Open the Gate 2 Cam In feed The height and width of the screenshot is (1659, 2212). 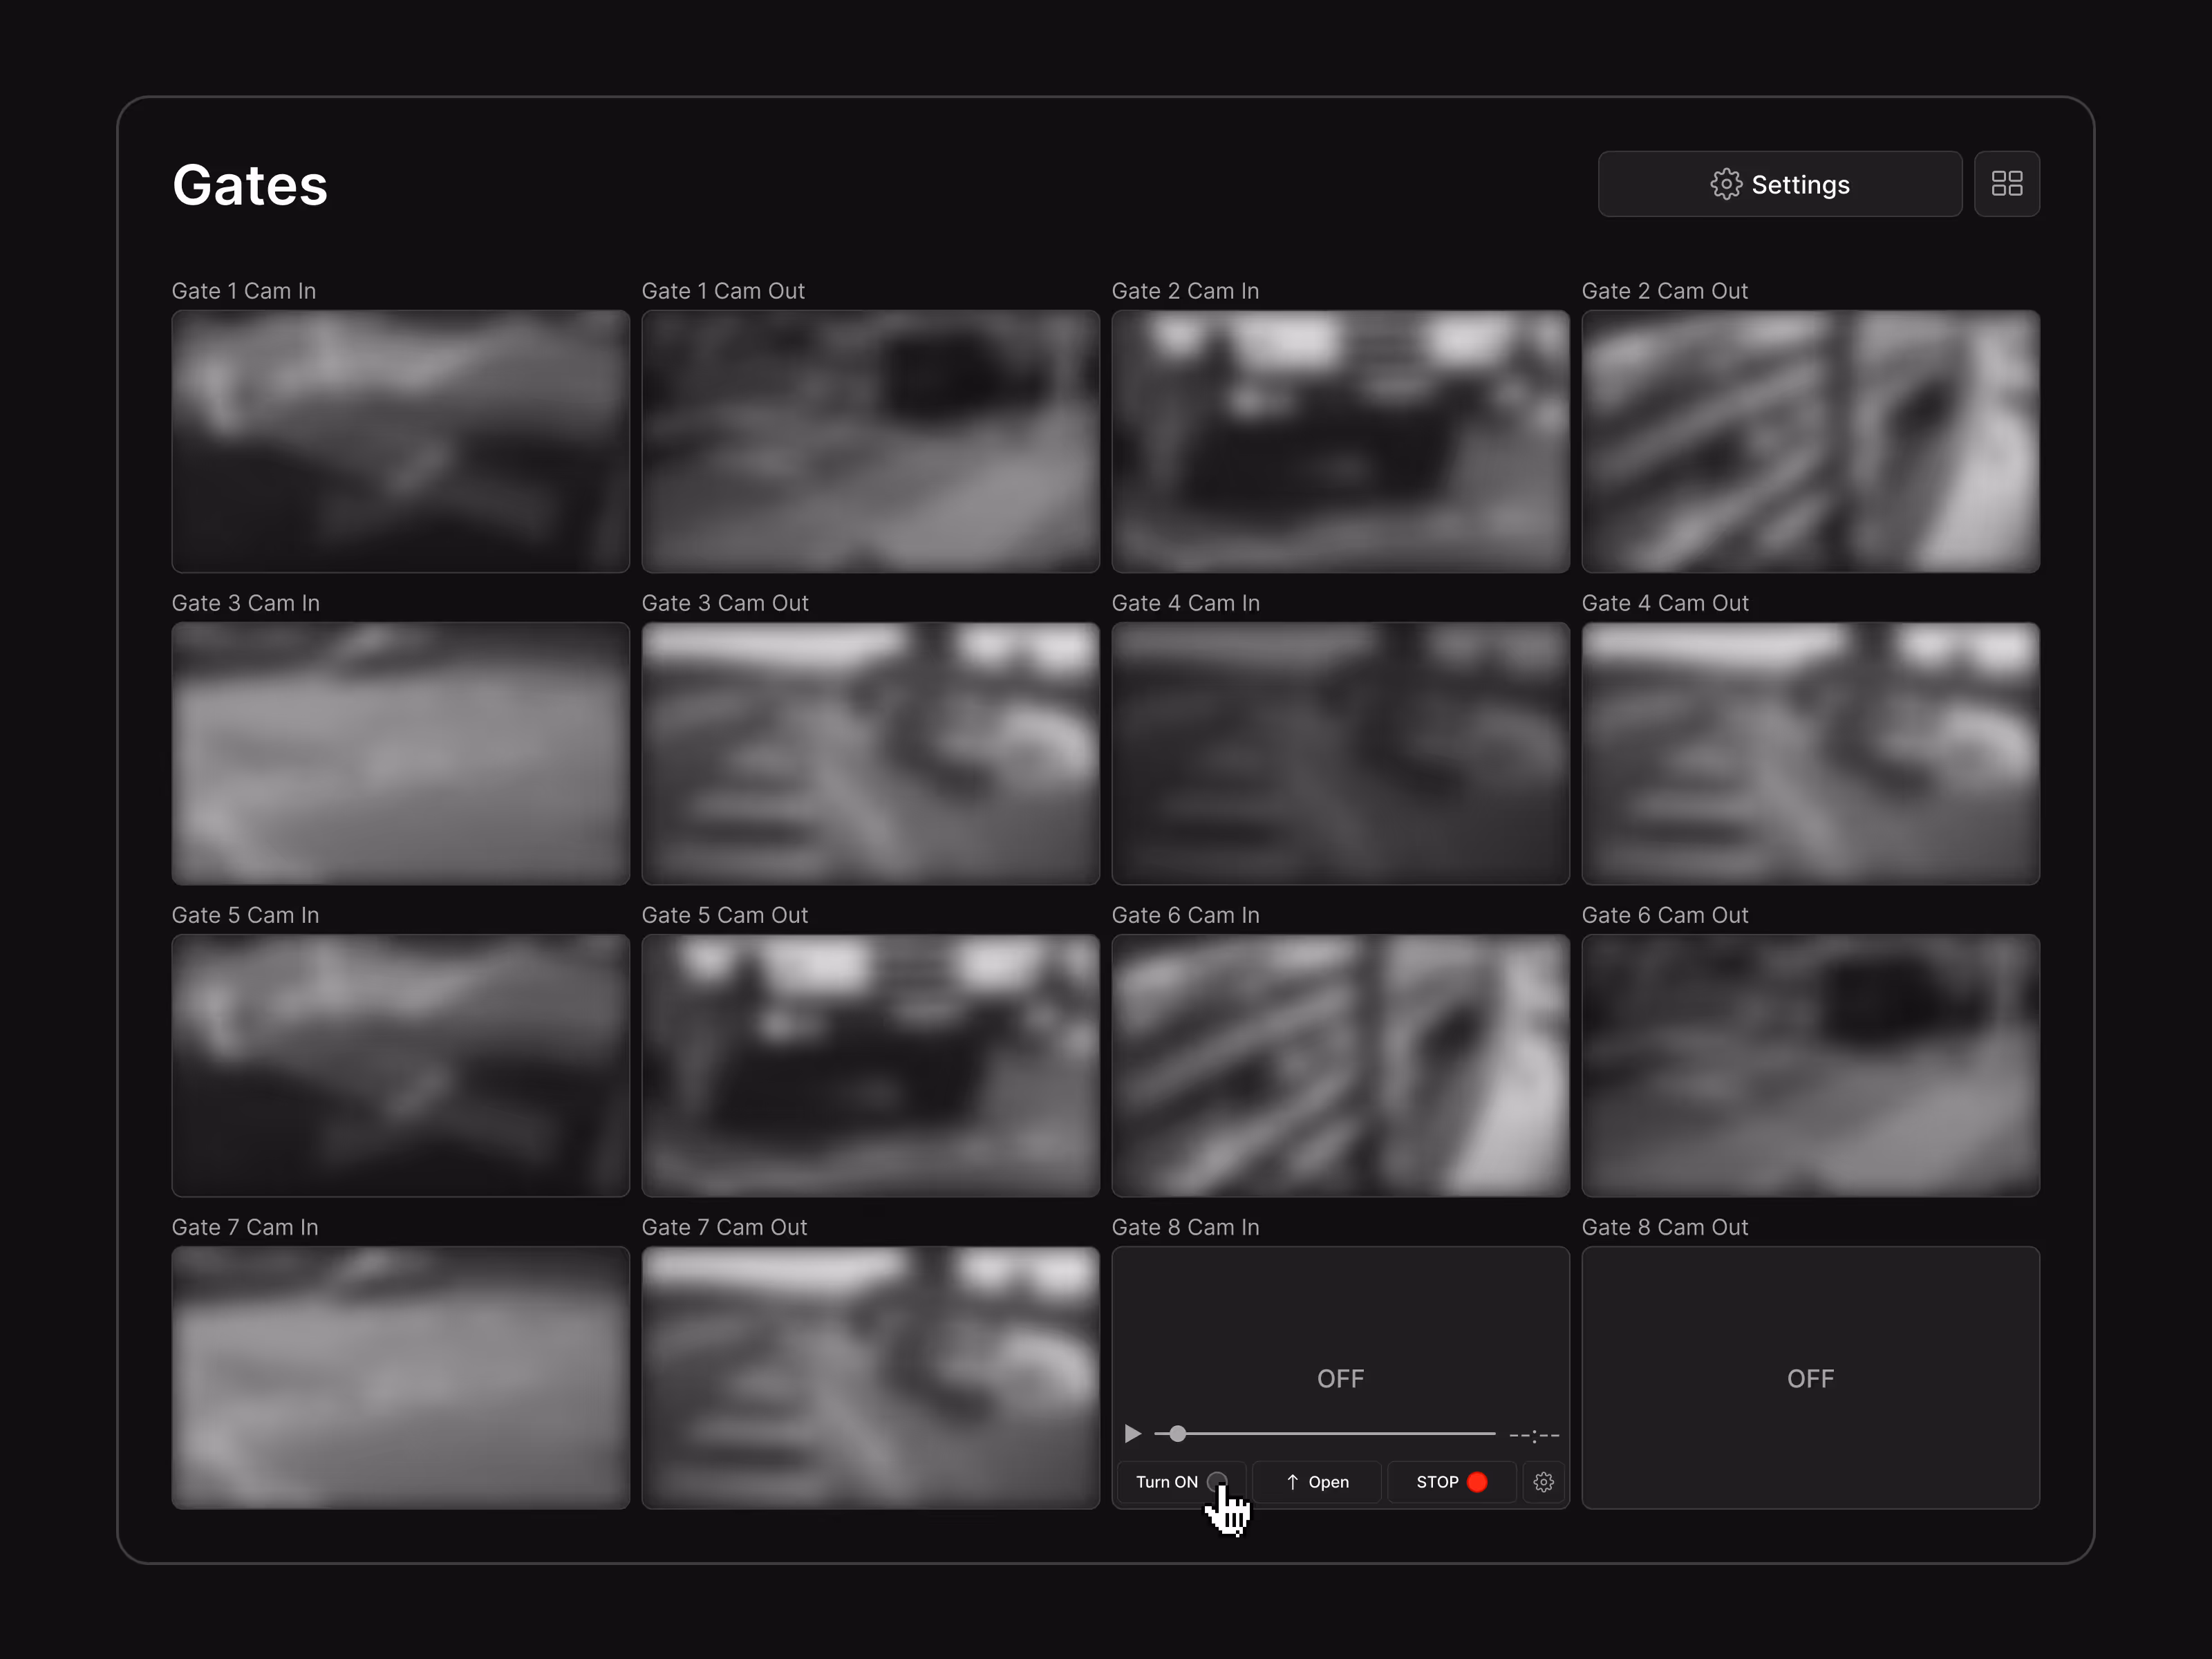click(x=1340, y=441)
